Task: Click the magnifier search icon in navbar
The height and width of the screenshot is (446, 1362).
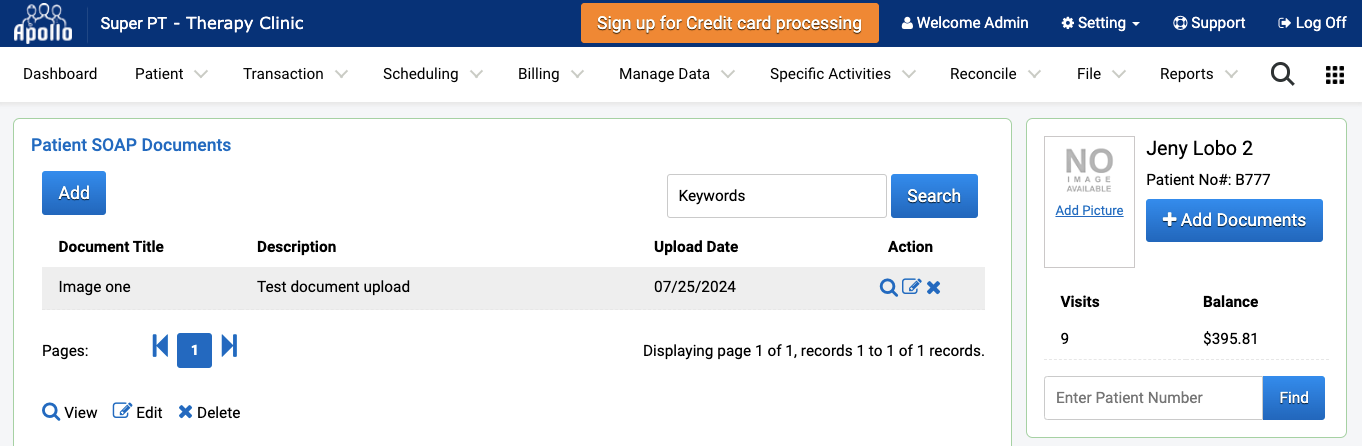Action: click(x=1282, y=74)
